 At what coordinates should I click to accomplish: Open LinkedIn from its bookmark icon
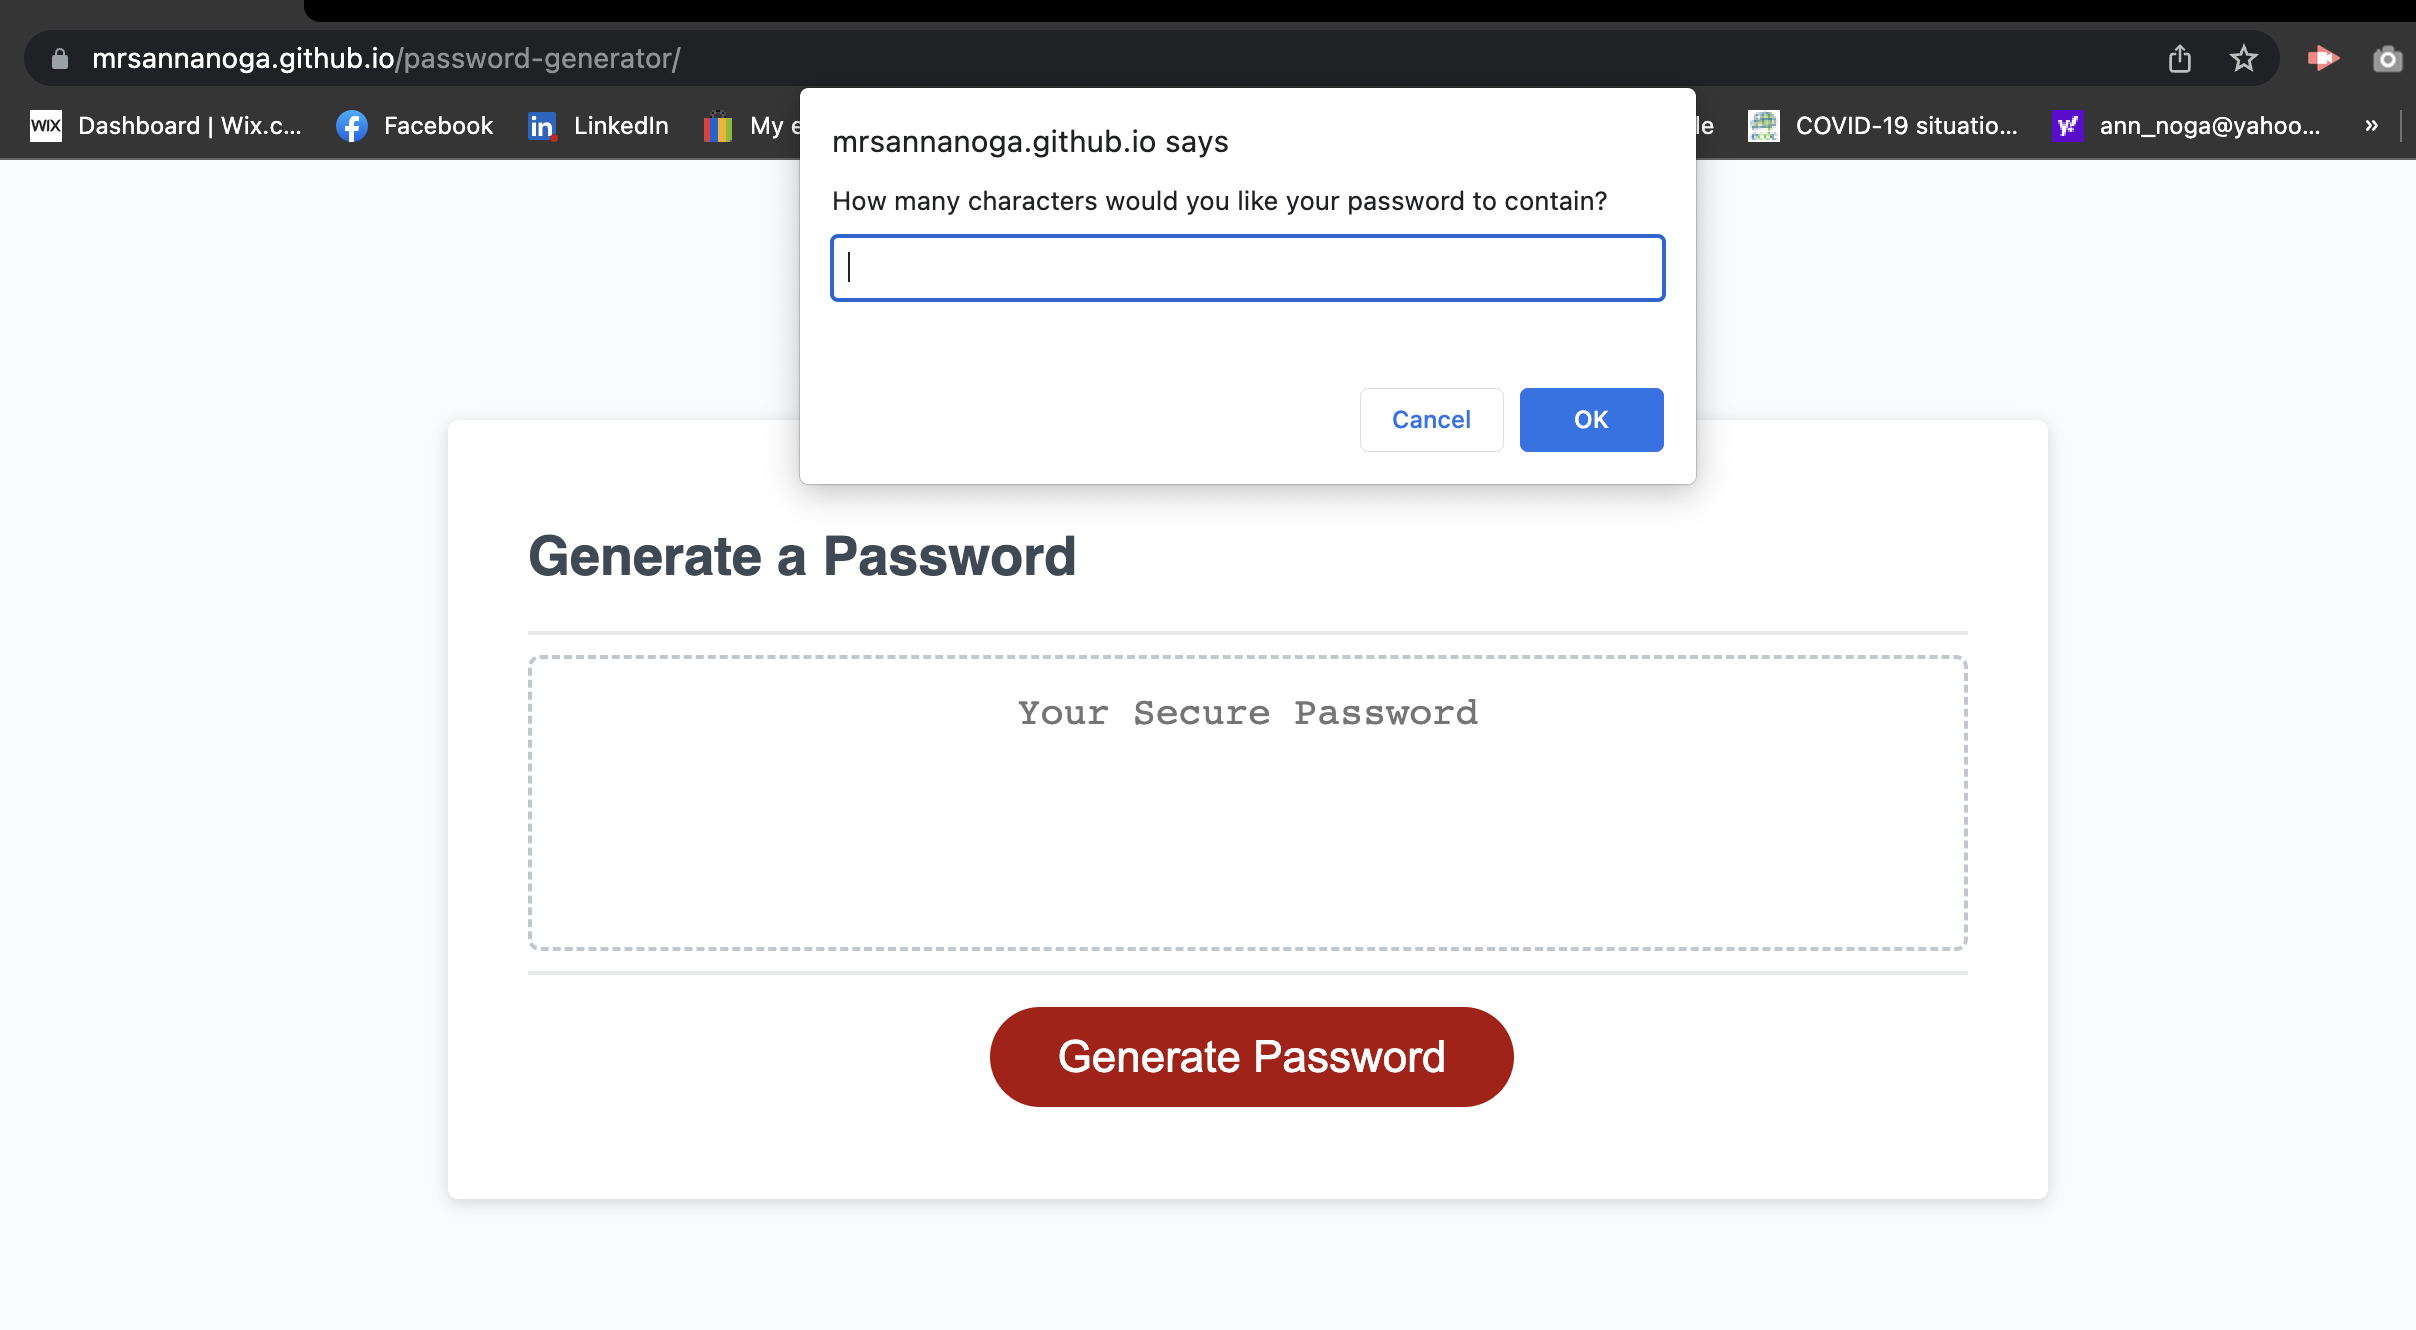coord(541,126)
